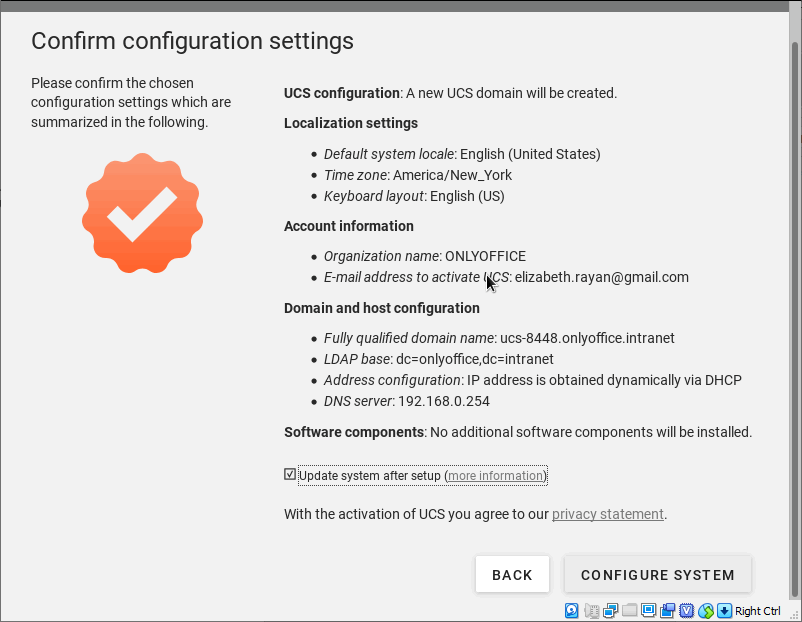Click the shared folders status icon
This screenshot has height=622, width=802.
point(629,611)
